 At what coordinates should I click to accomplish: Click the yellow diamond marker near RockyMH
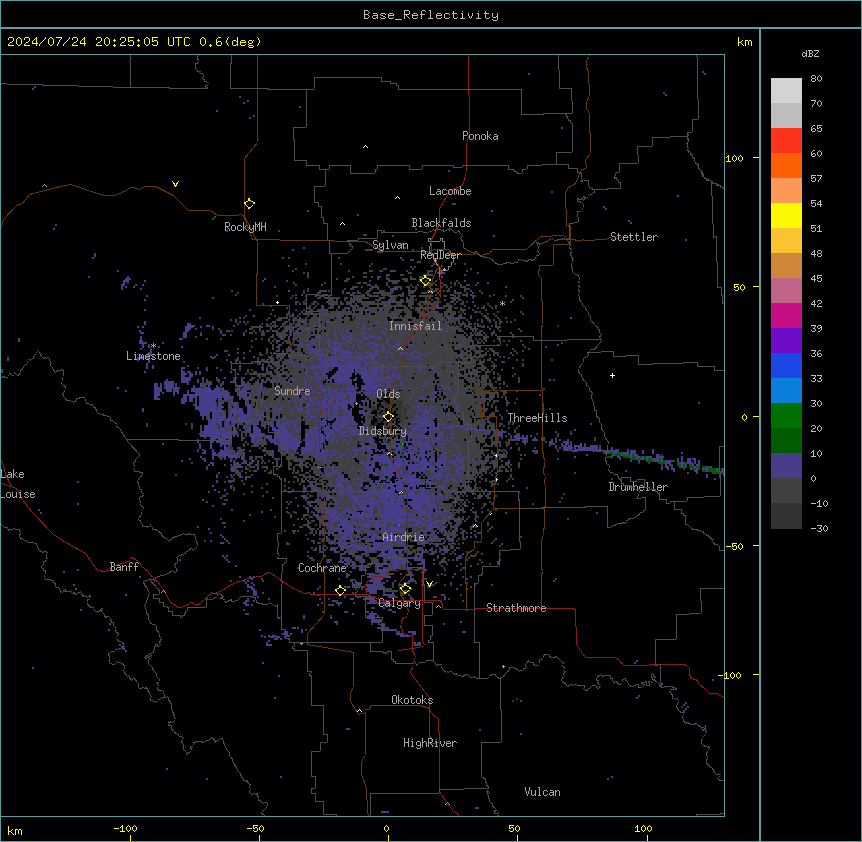click(250, 204)
